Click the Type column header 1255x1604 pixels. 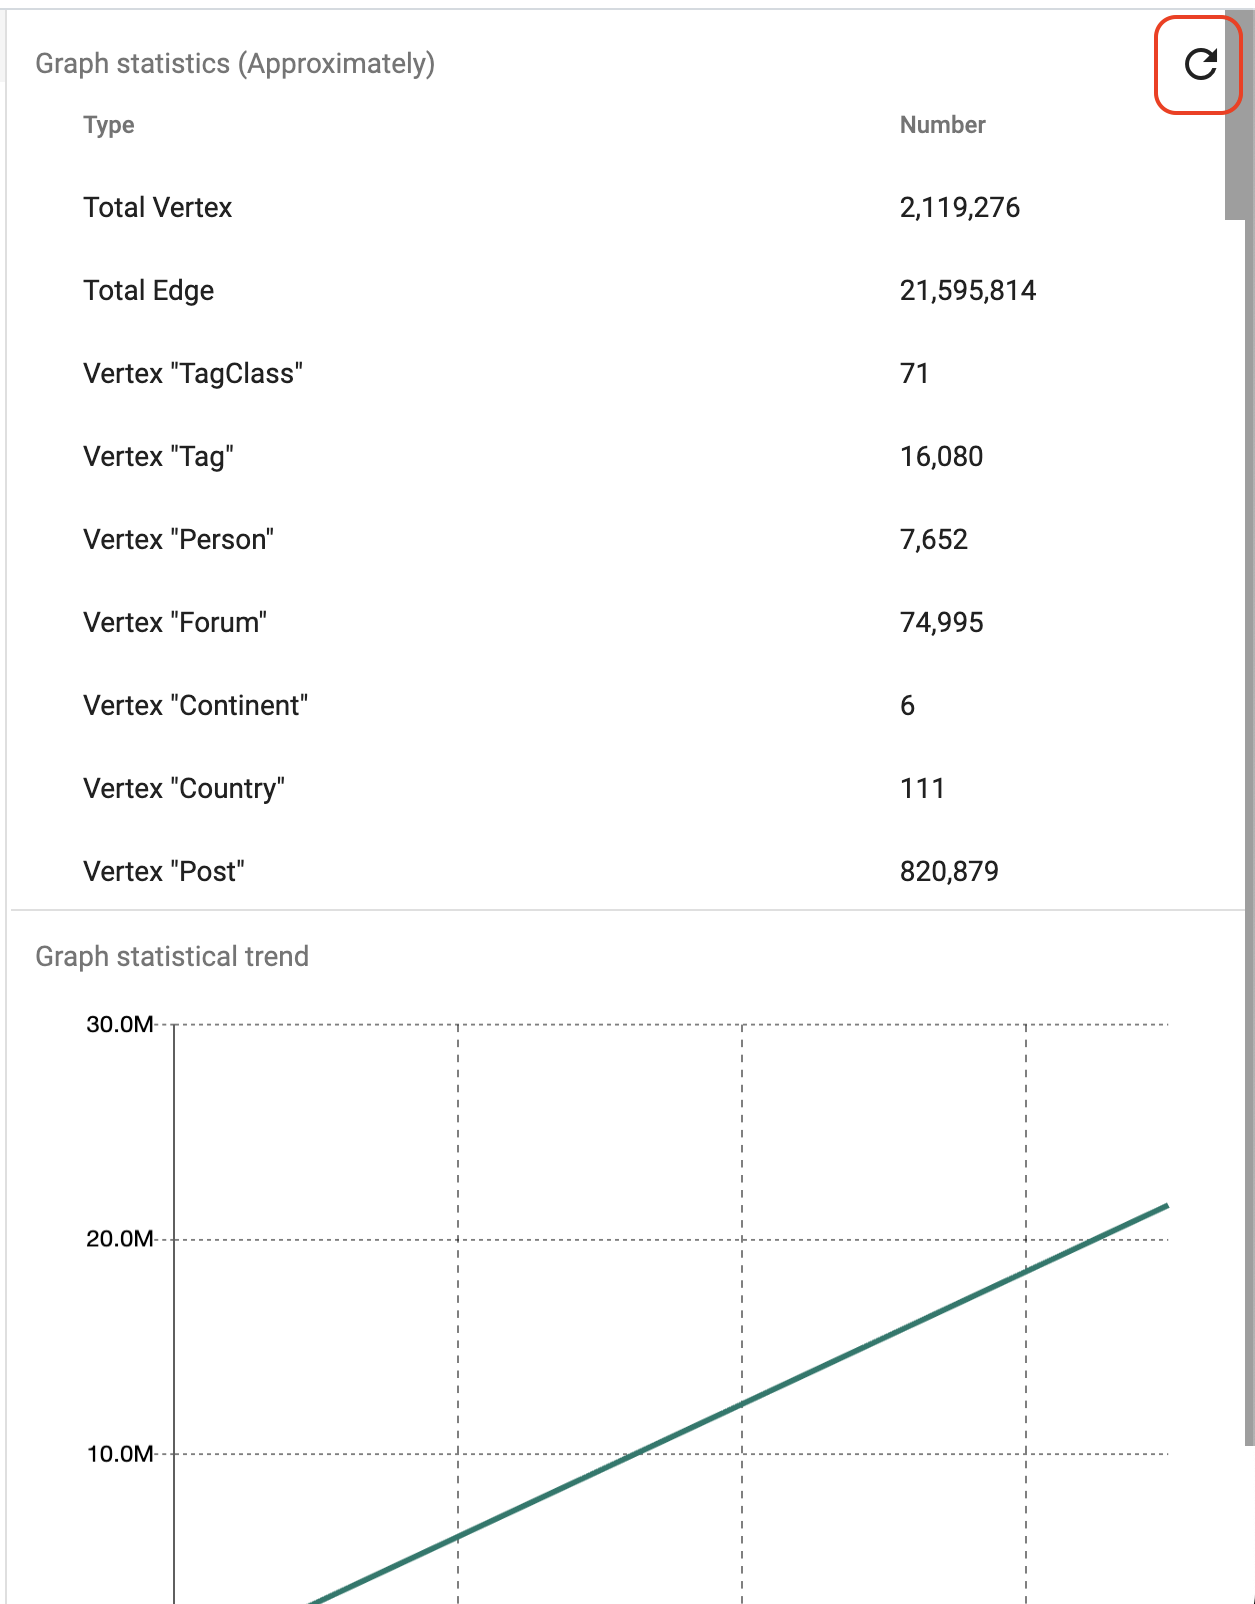pyautogui.click(x=109, y=125)
